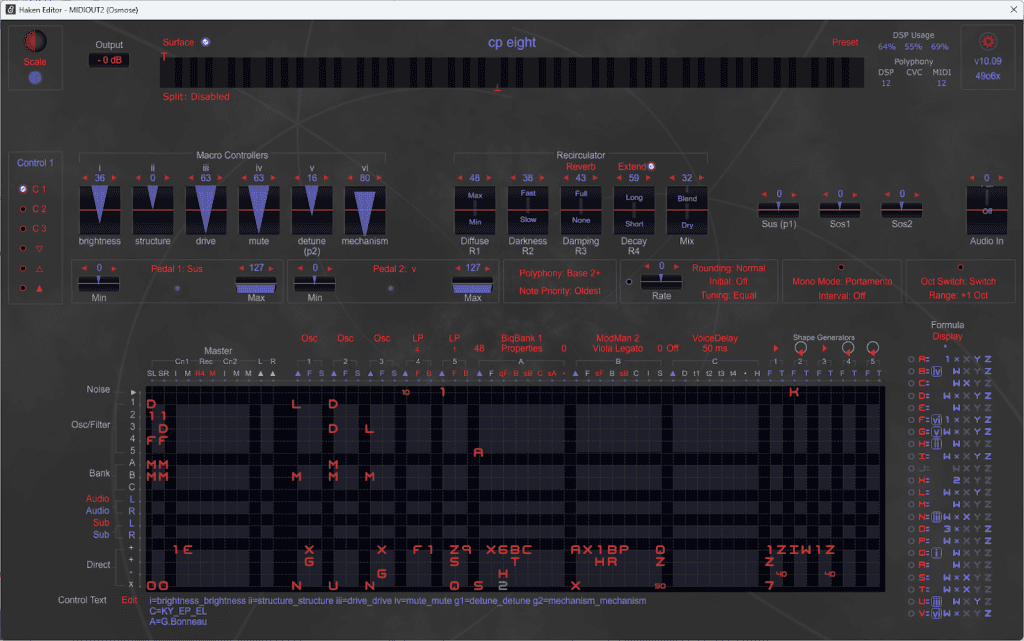Toggle the Surface indicator

[x=205, y=42]
